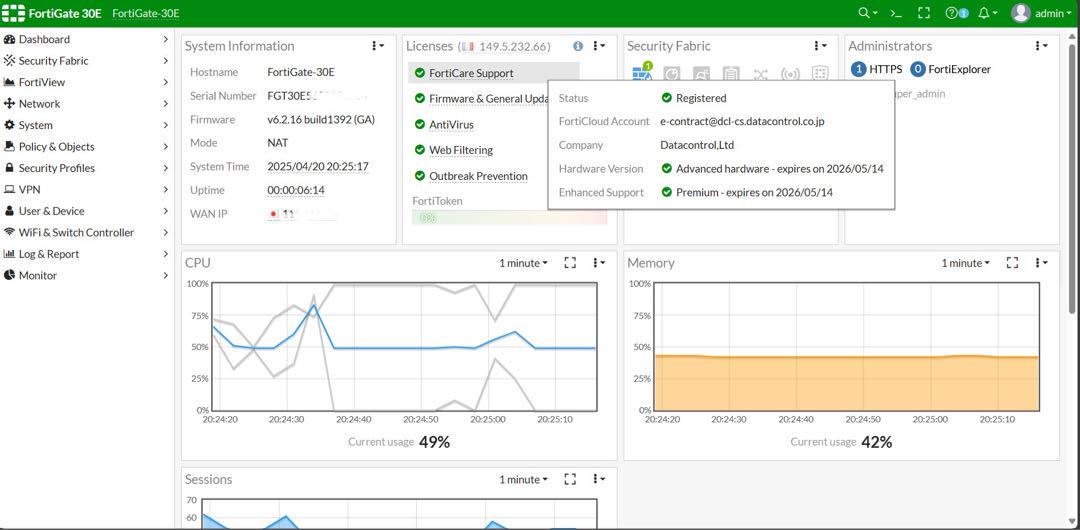Click the System Time value
The height and width of the screenshot is (530, 1080).
tap(318, 166)
